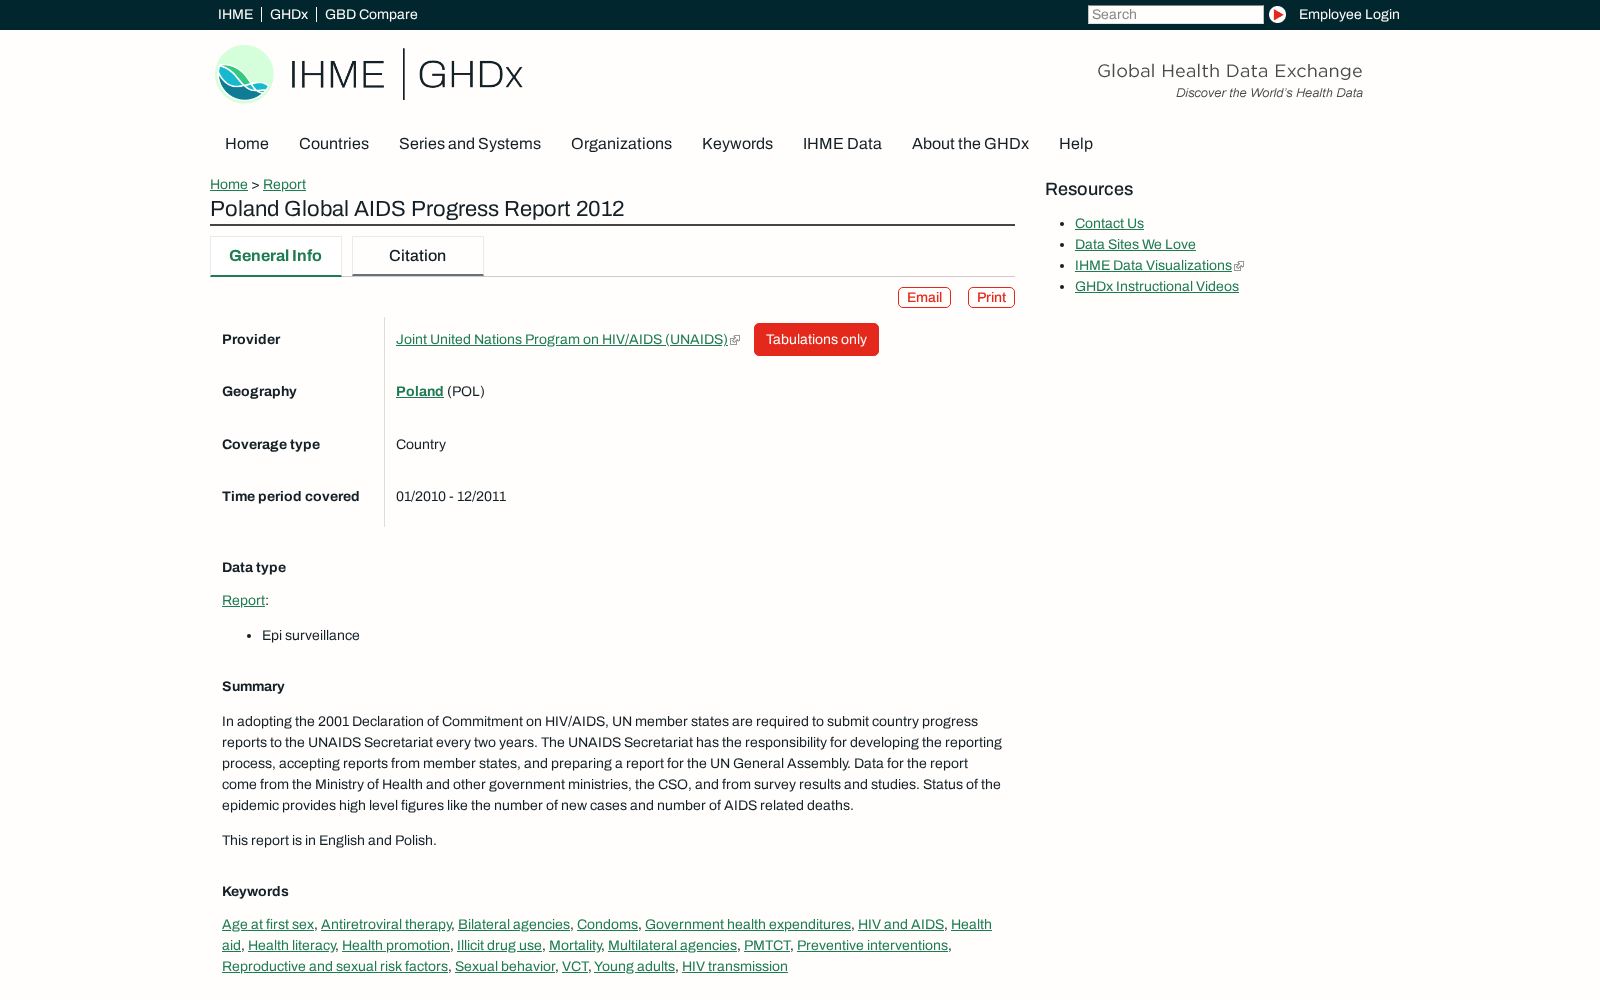This screenshot has height=1000, width=1600.
Task: Click Condoms keyword link
Action: 607,925
